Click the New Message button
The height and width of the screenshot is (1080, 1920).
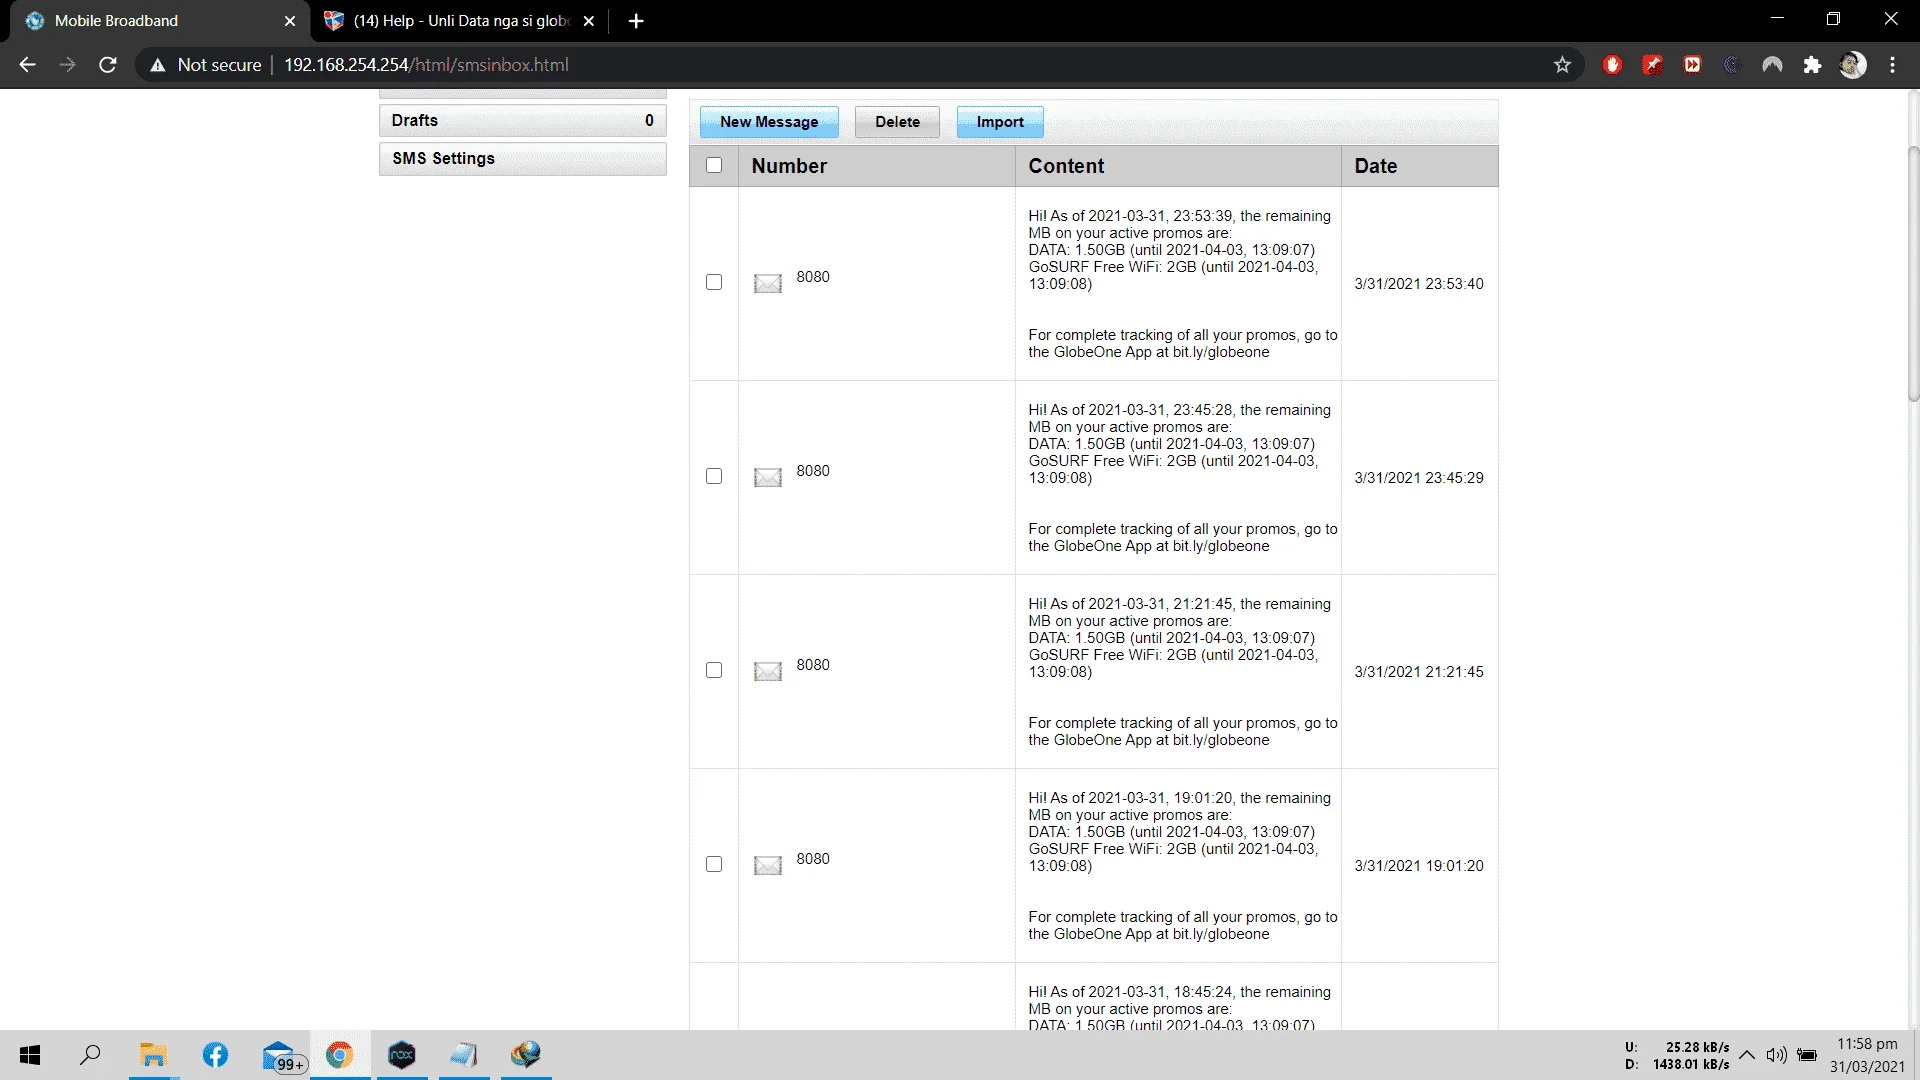[769, 122]
